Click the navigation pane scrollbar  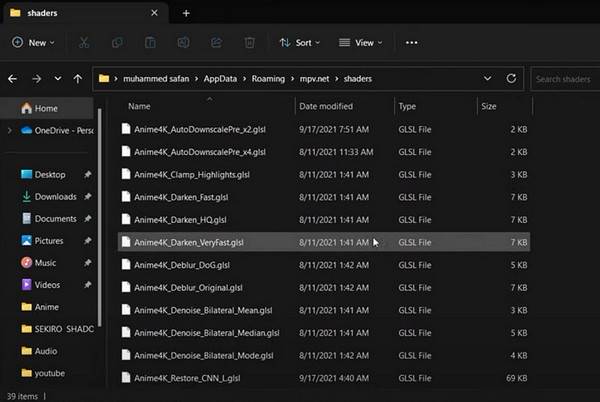(100, 217)
